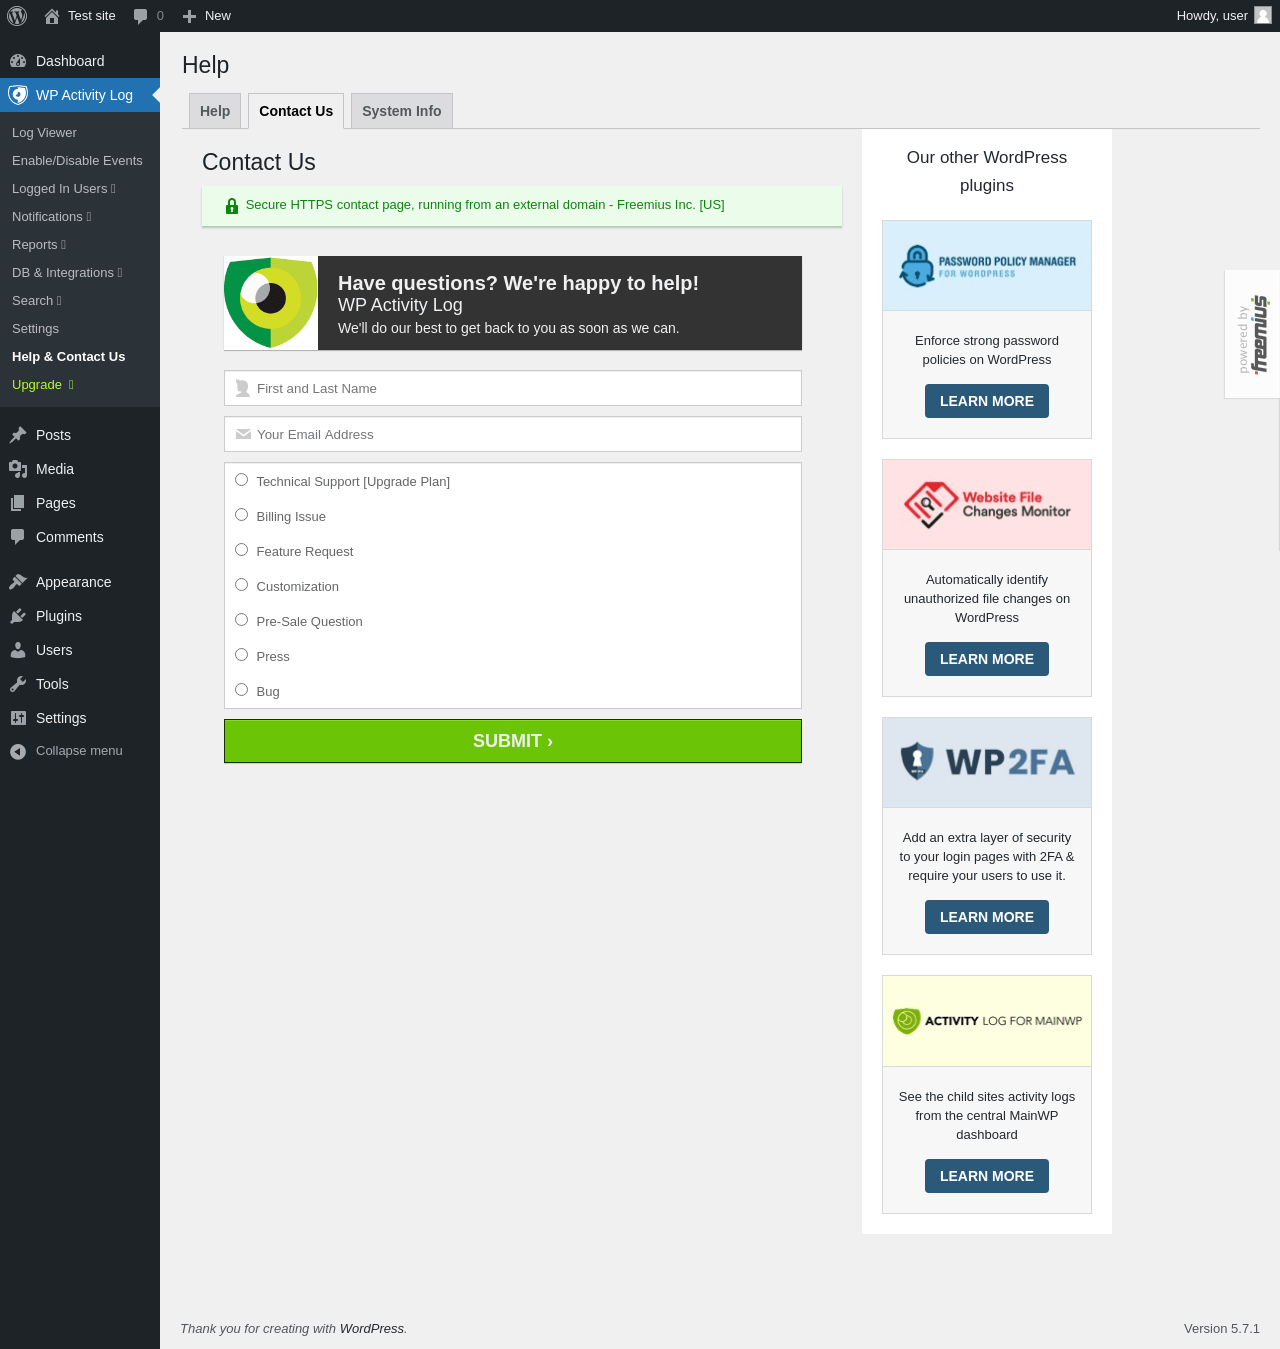This screenshot has height=1349, width=1280.
Task: Open the System Info tab
Action: (x=402, y=111)
